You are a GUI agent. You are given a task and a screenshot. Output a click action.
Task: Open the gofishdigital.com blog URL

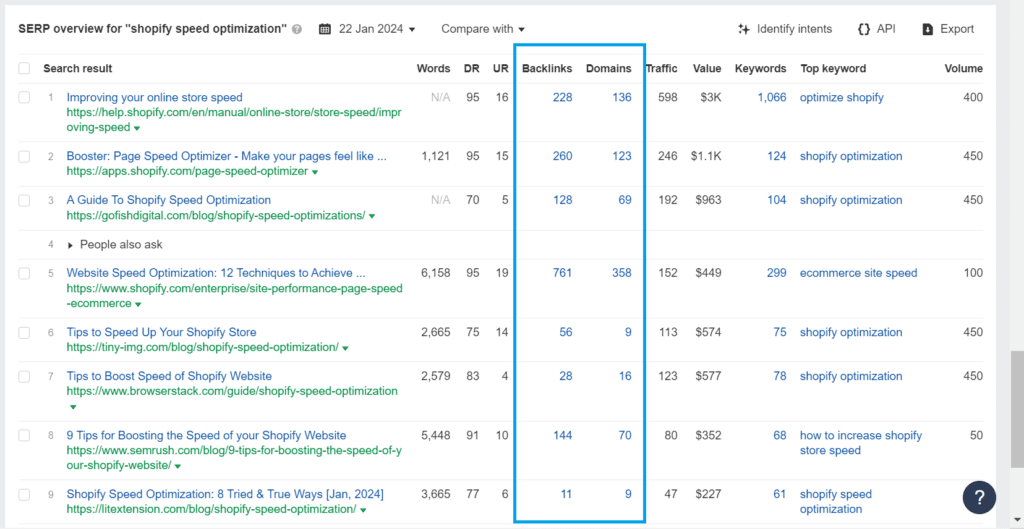[216, 216]
